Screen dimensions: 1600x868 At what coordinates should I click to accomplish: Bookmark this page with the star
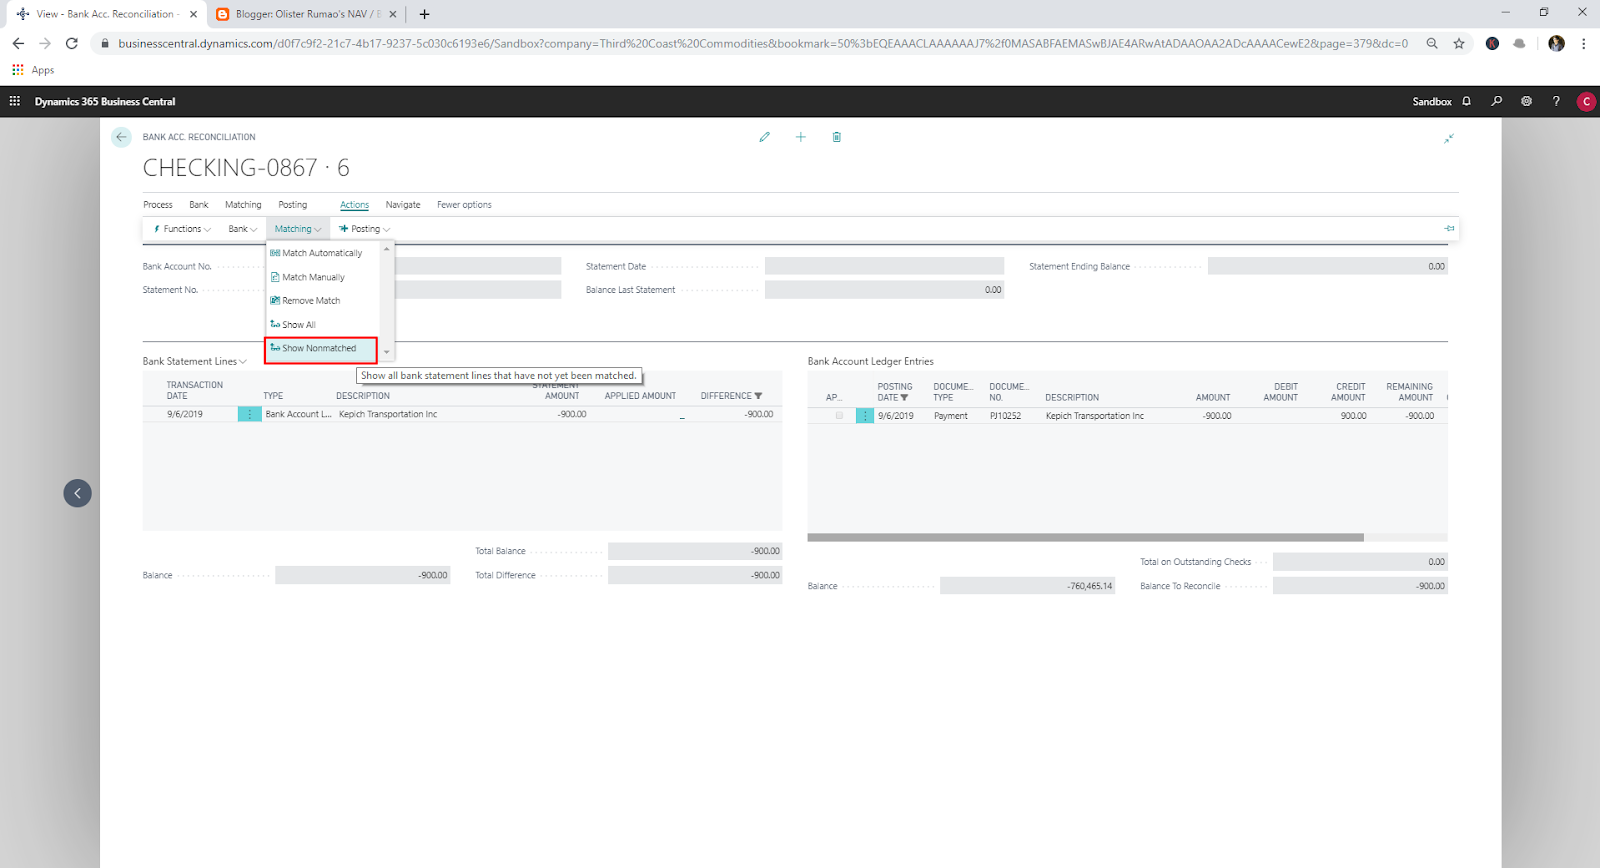point(1459,43)
